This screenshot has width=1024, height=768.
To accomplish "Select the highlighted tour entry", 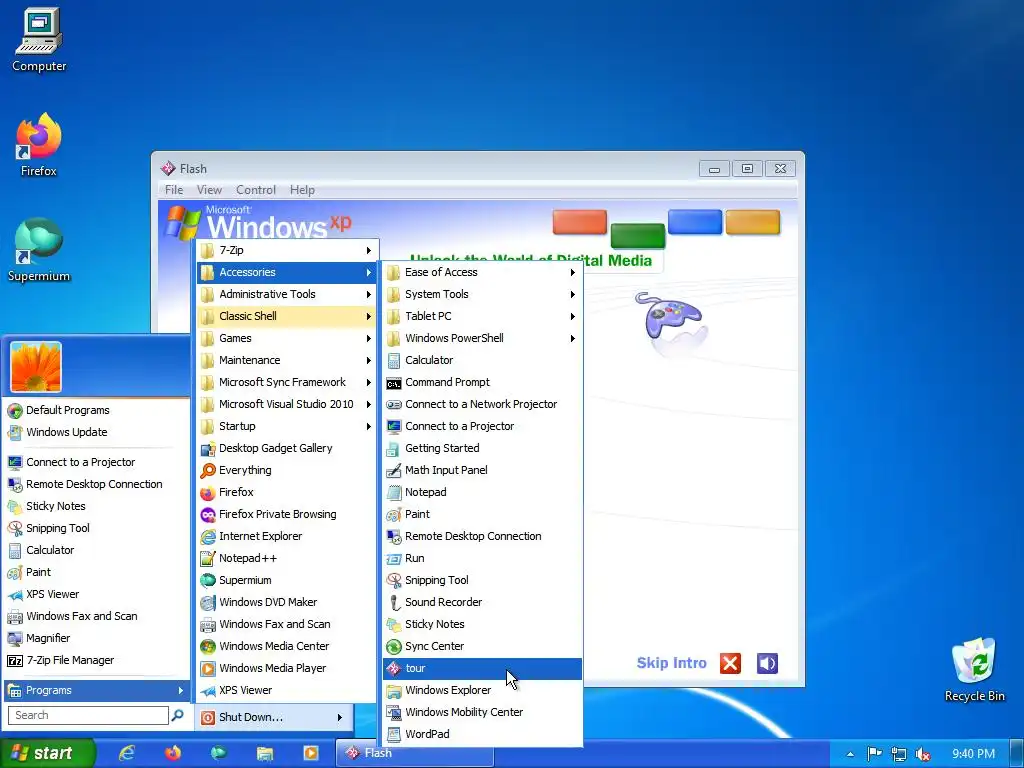I will (x=482, y=668).
